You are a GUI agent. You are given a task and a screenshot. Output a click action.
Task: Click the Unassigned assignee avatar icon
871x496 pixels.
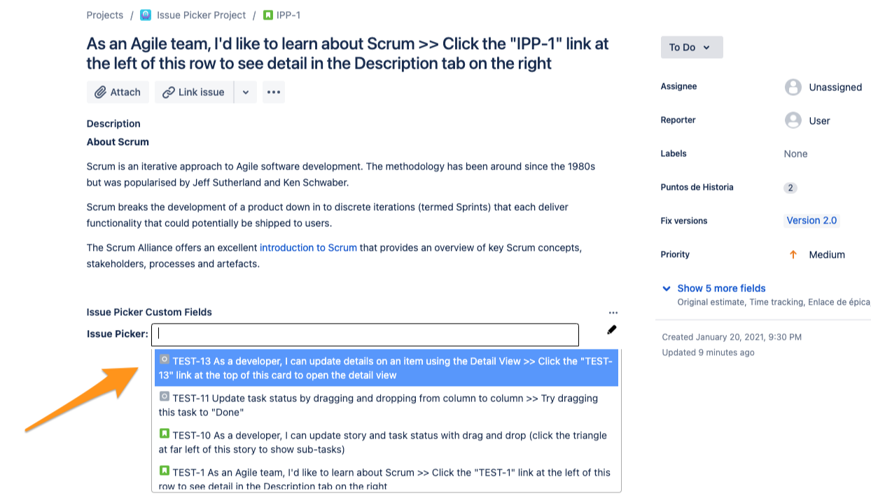coord(793,87)
